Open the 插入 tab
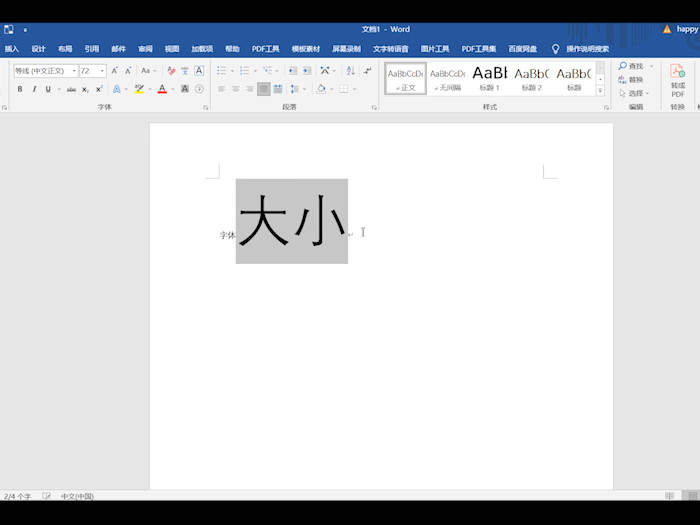700x525 pixels. coord(12,49)
